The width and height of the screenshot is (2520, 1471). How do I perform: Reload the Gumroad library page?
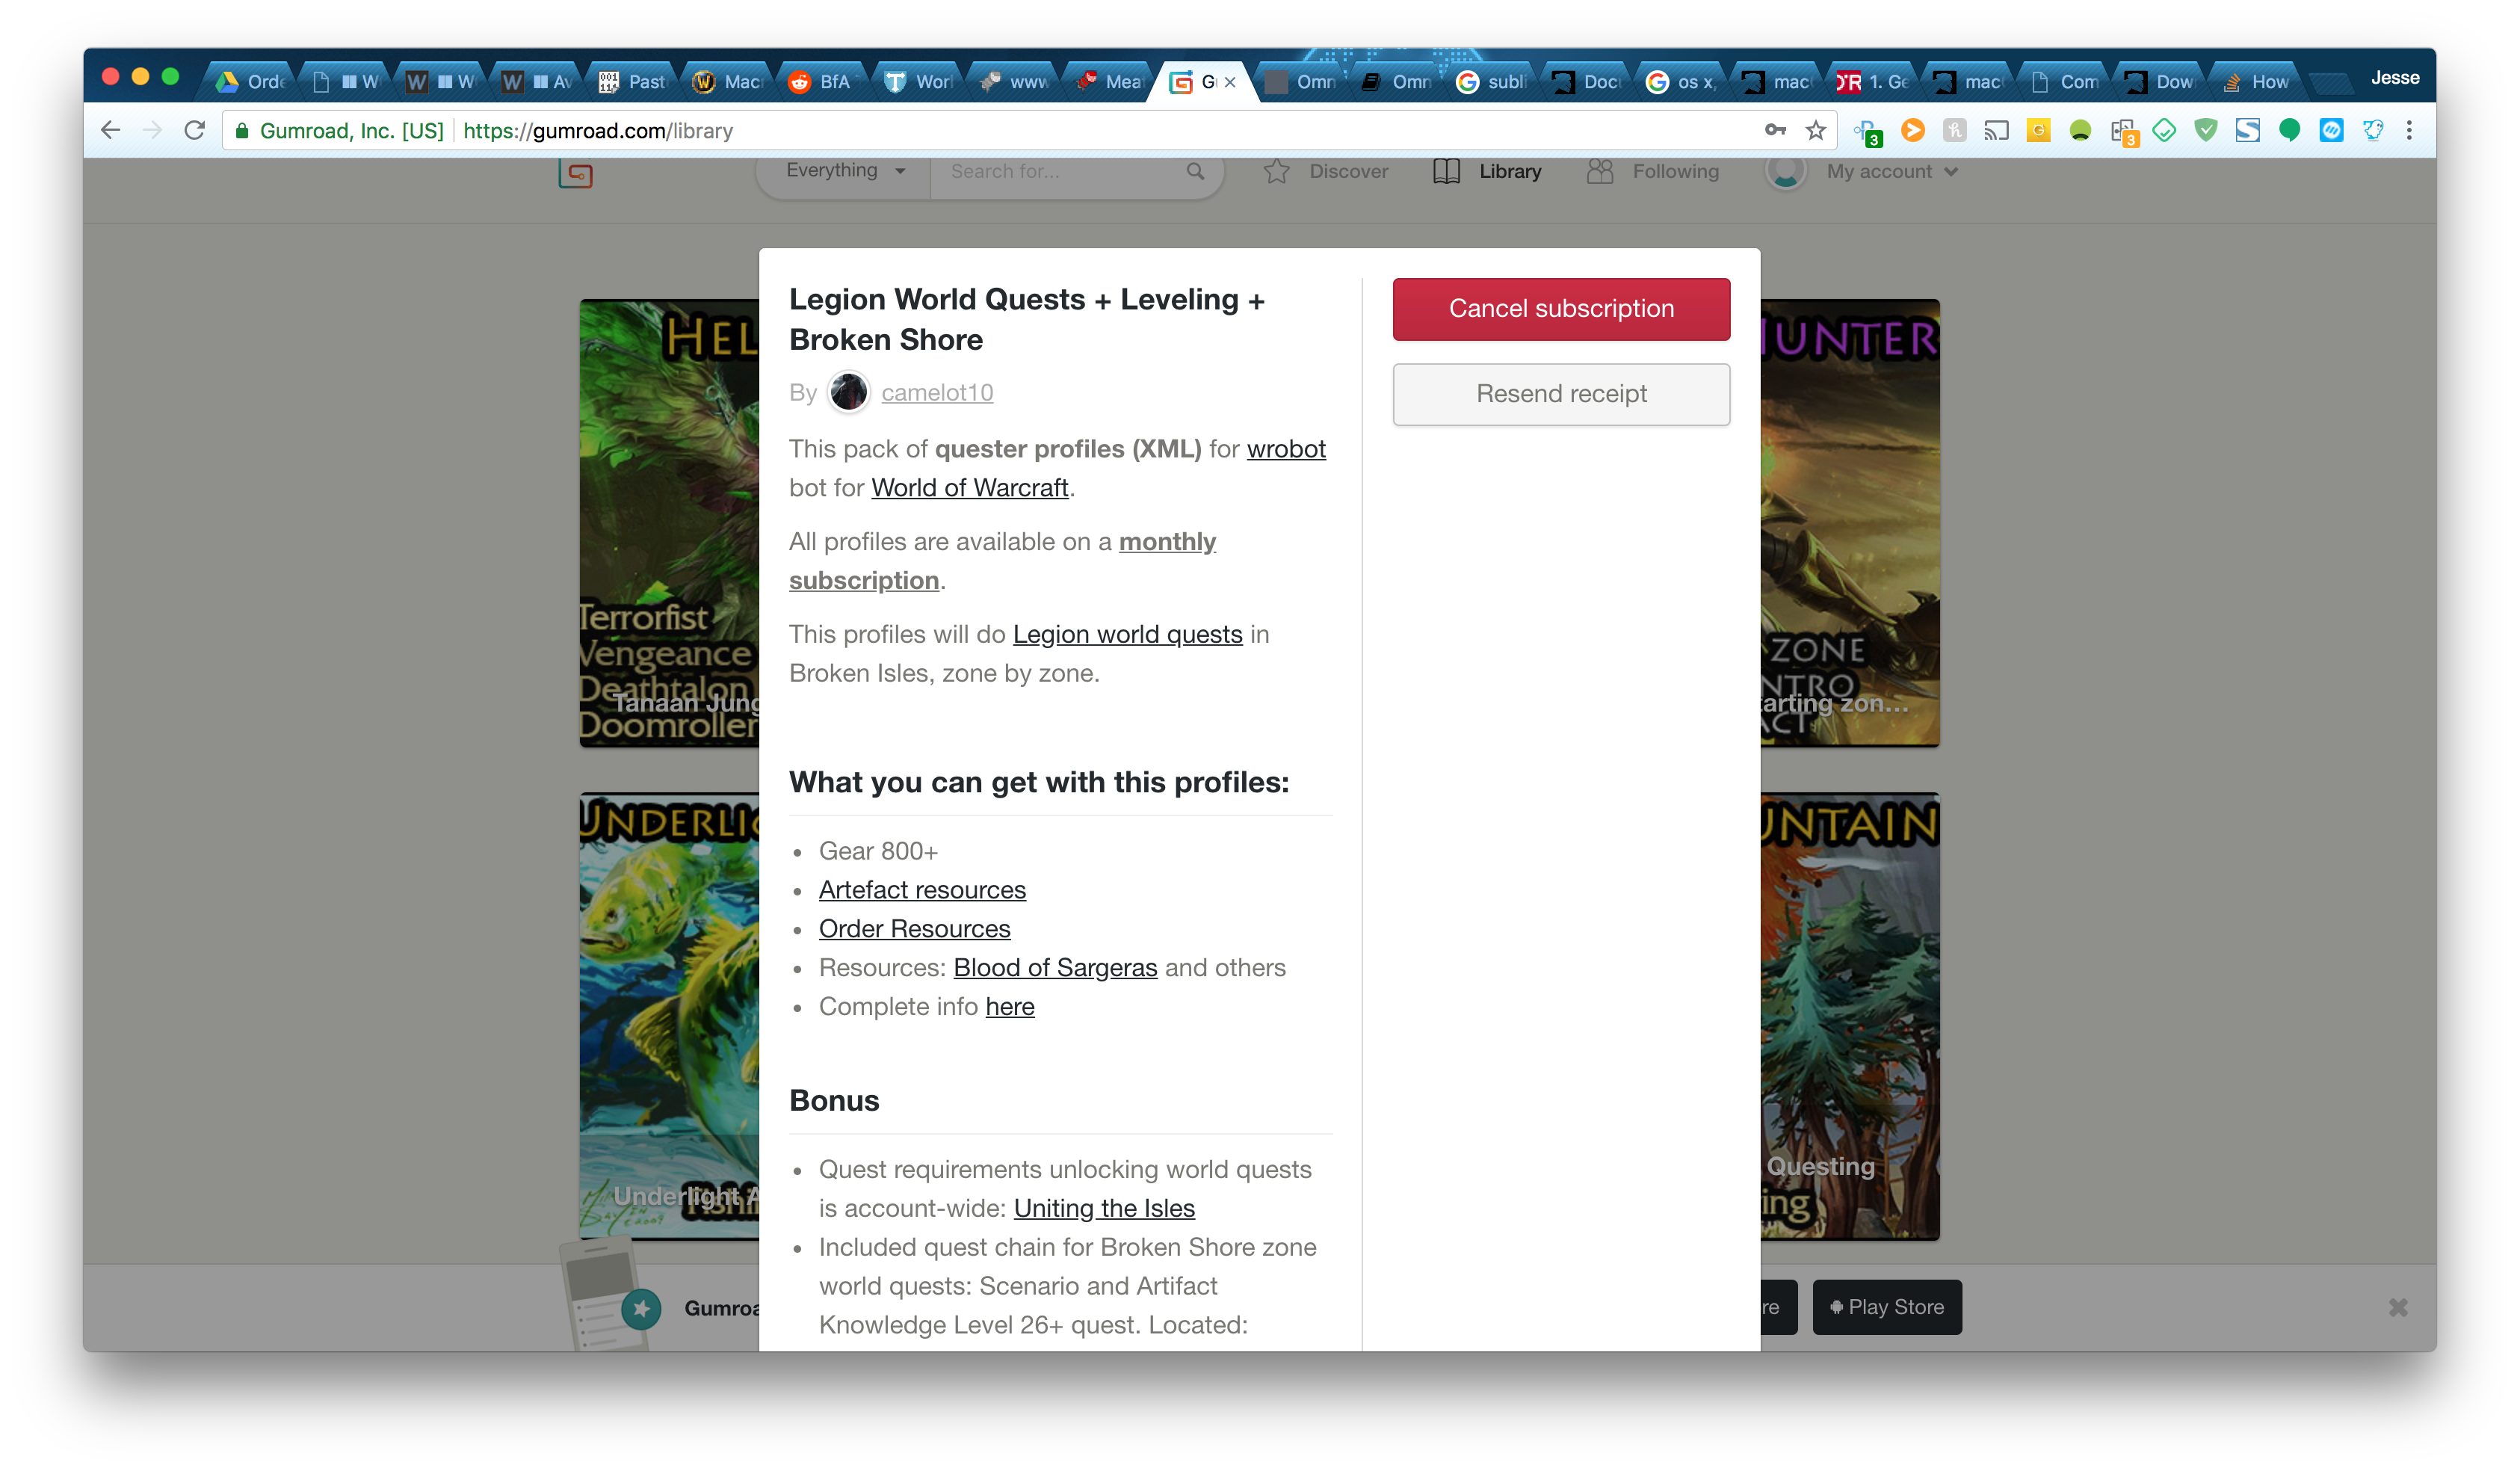(x=195, y=130)
